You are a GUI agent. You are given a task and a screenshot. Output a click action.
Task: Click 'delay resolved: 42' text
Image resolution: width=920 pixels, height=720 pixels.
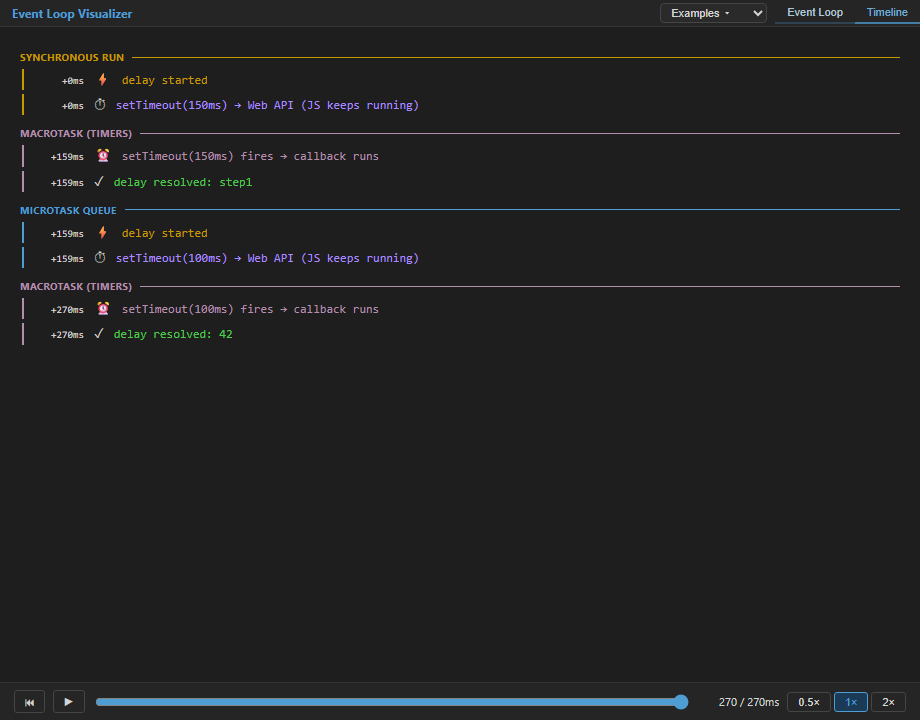click(x=173, y=334)
